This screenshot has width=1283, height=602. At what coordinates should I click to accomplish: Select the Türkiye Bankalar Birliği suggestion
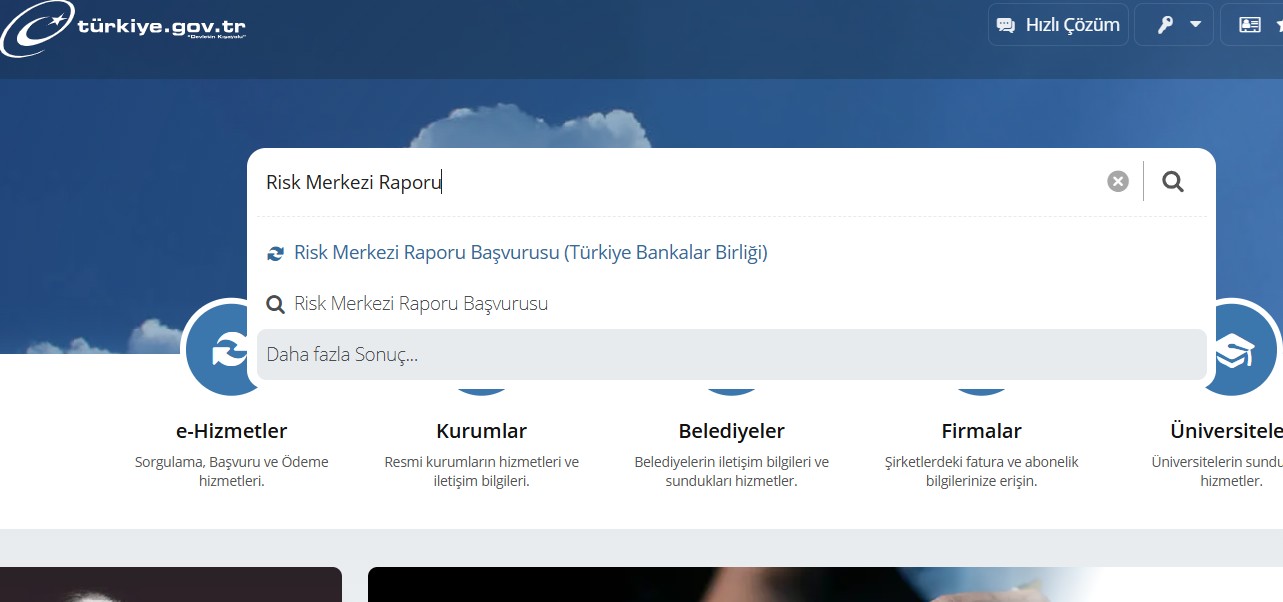click(516, 253)
